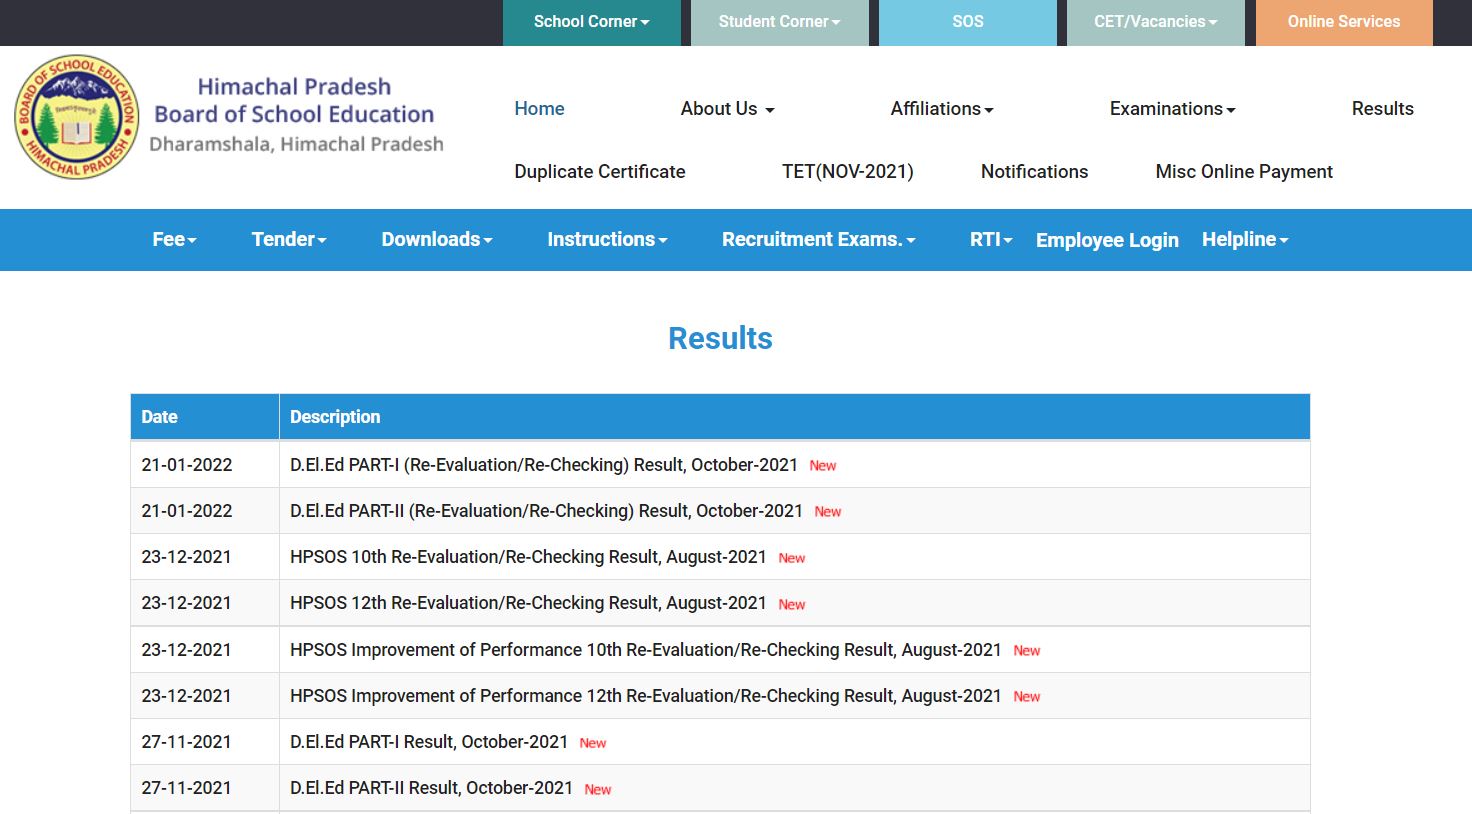
Task: Open HPSOS 10th Re-Evaluation/Re-Checking Result link
Action: (x=528, y=557)
